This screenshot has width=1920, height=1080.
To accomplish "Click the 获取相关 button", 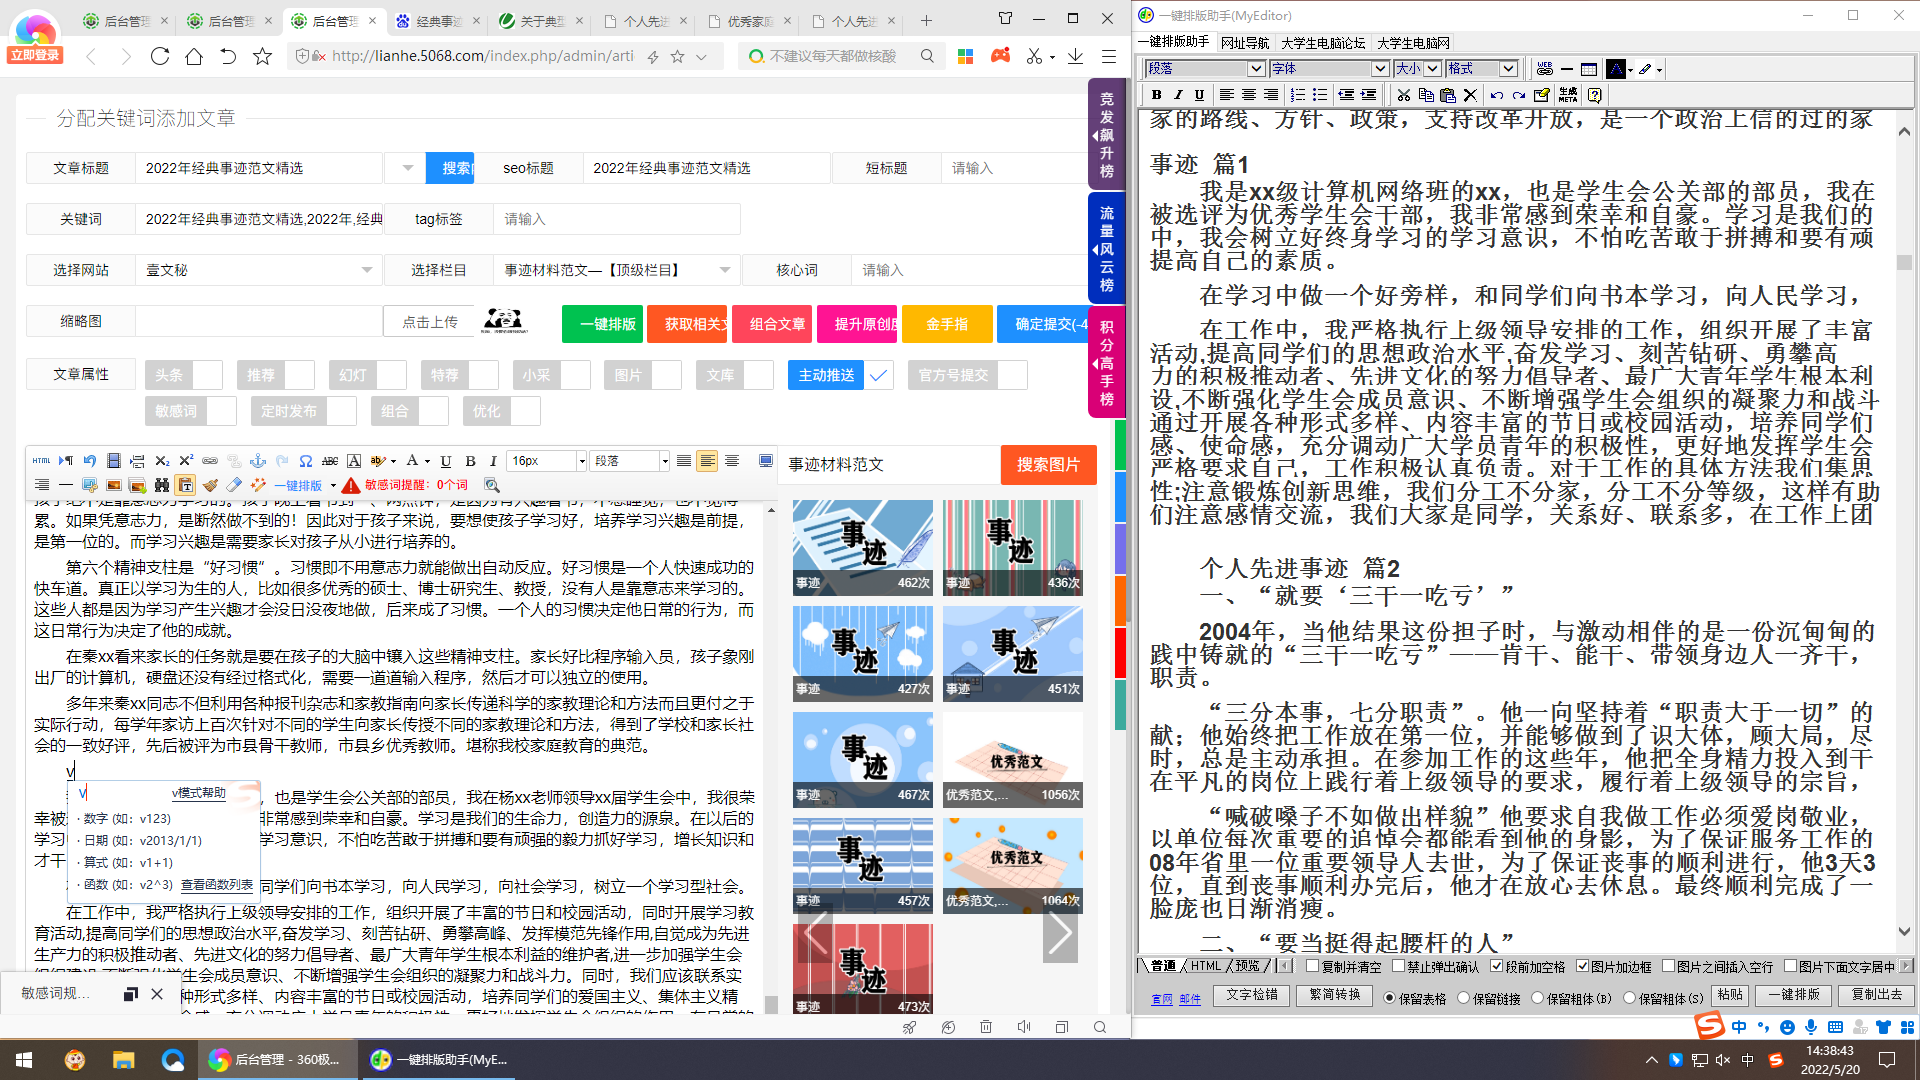I will coord(687,324).
